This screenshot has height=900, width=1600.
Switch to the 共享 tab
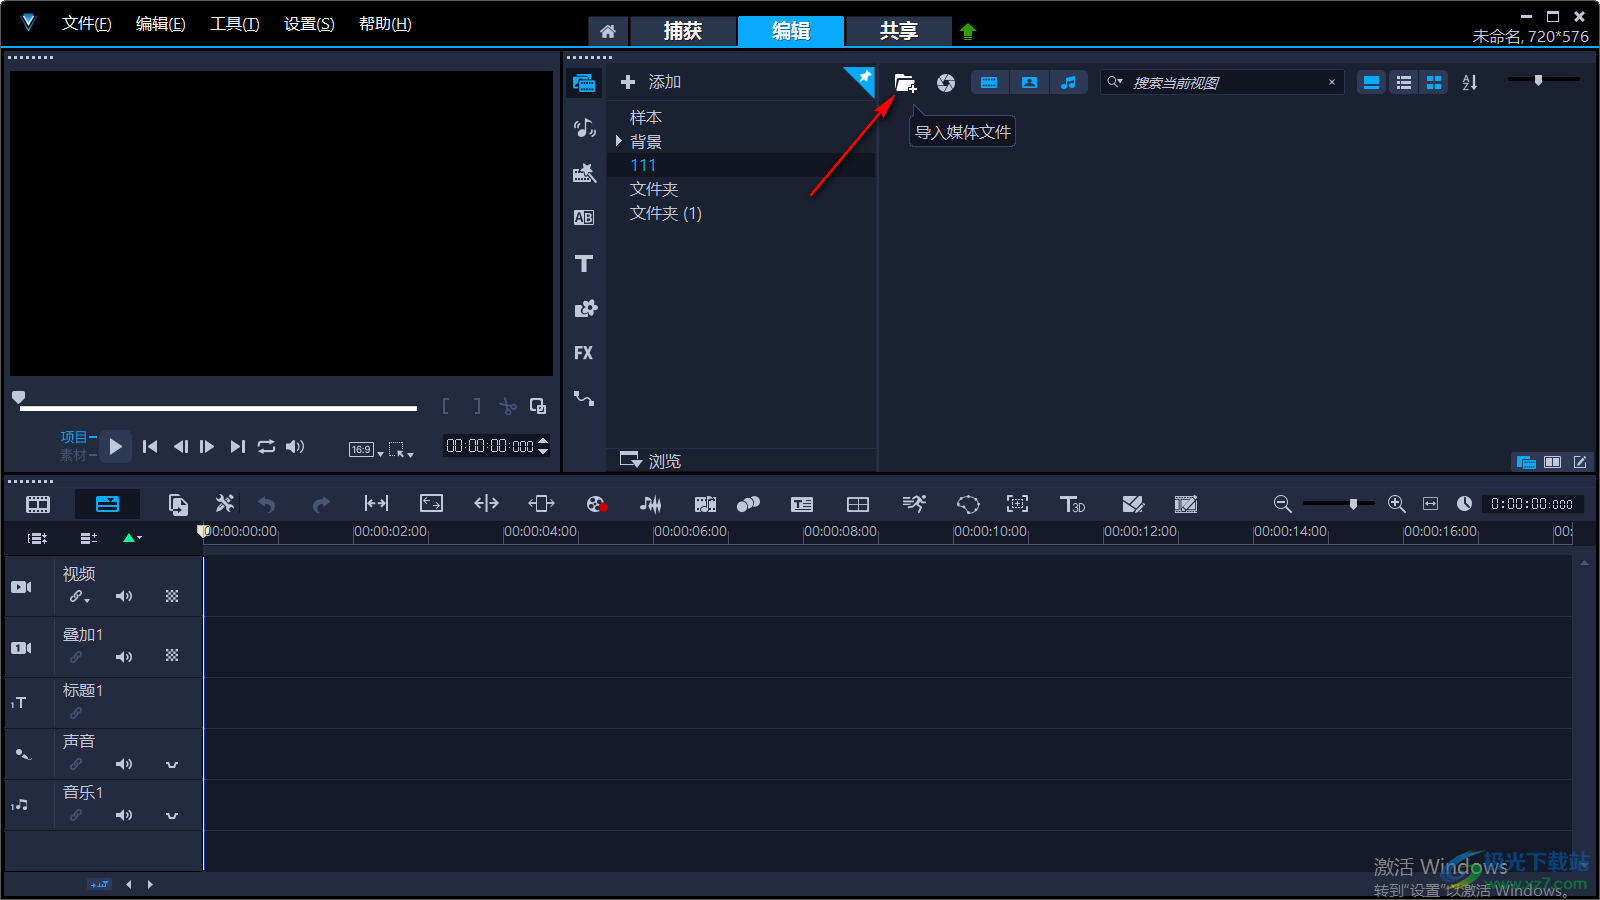point(898,31)
